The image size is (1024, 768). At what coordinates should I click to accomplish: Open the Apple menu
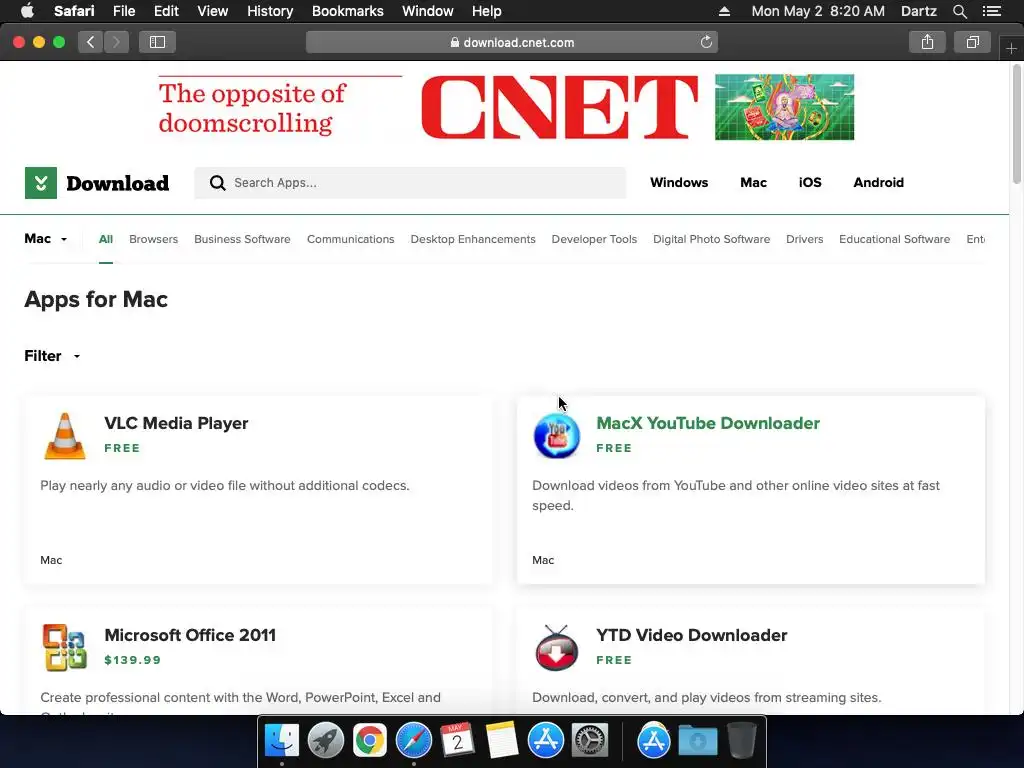point(27,11)
